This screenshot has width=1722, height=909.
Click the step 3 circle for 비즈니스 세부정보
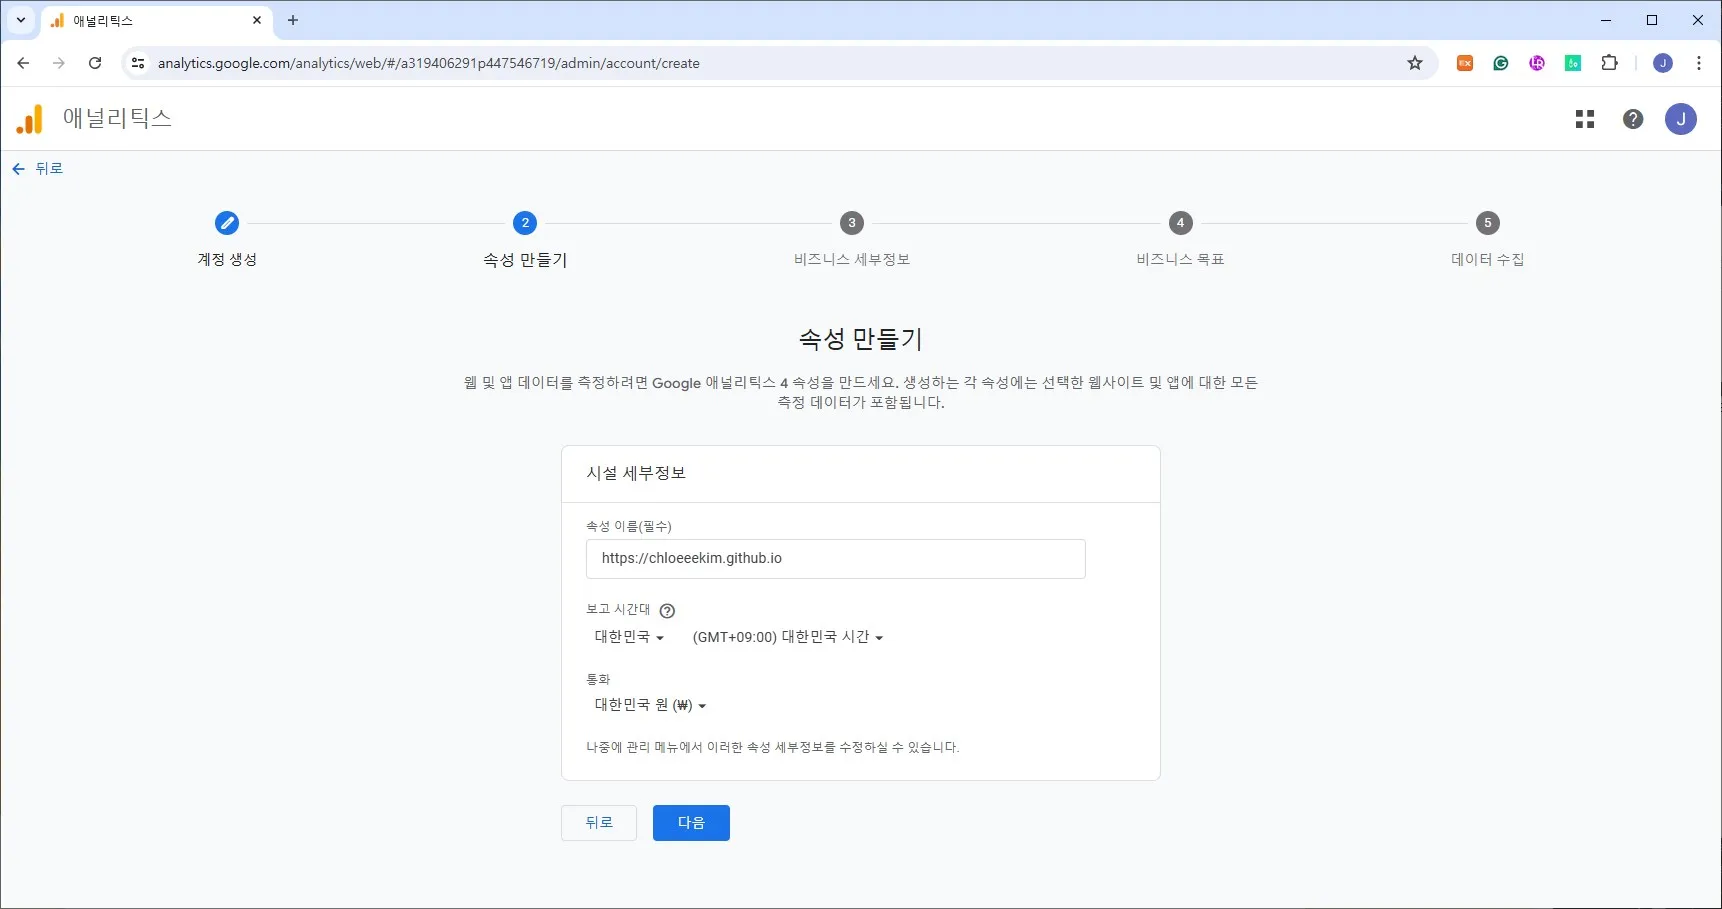tap(852, 223)
